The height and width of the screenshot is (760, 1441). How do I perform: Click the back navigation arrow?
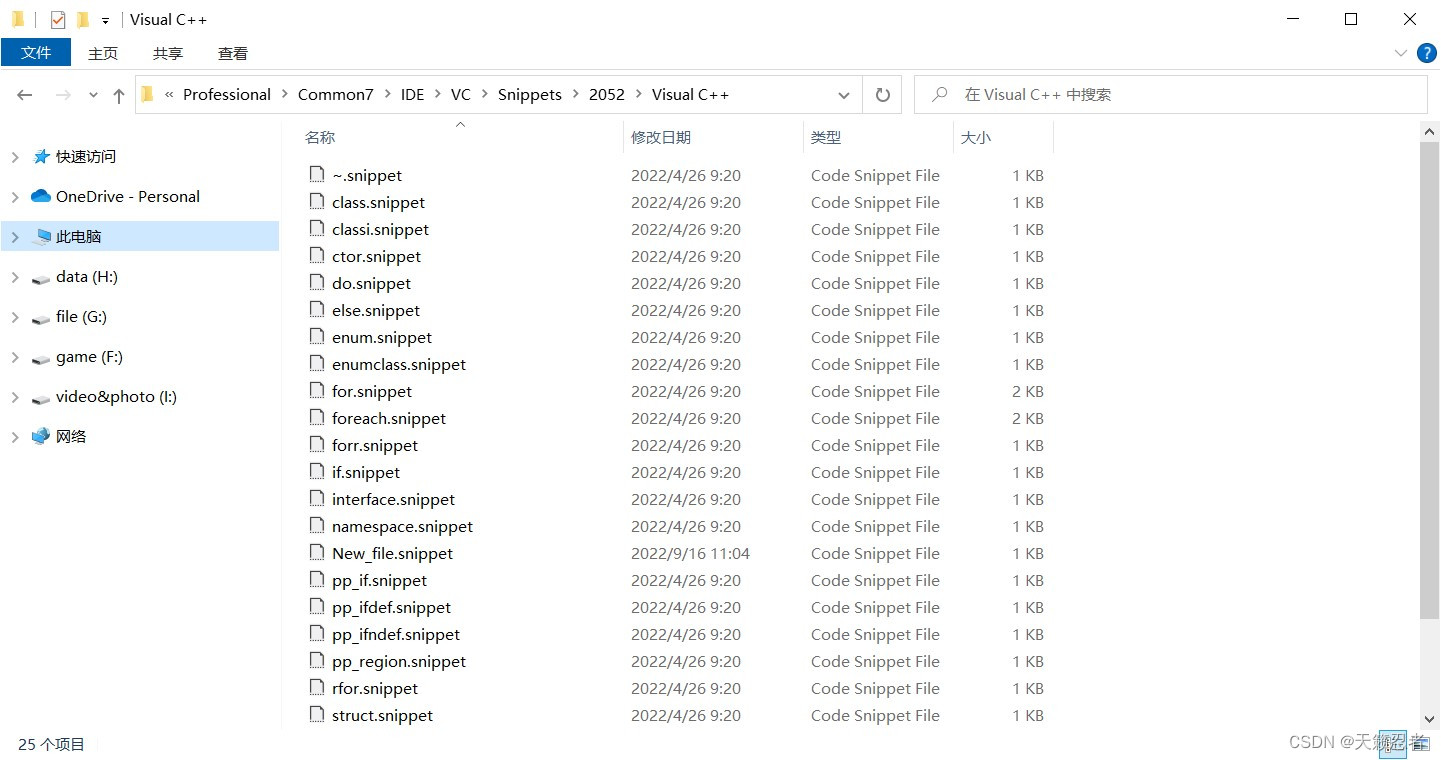[x=24, y=94]
